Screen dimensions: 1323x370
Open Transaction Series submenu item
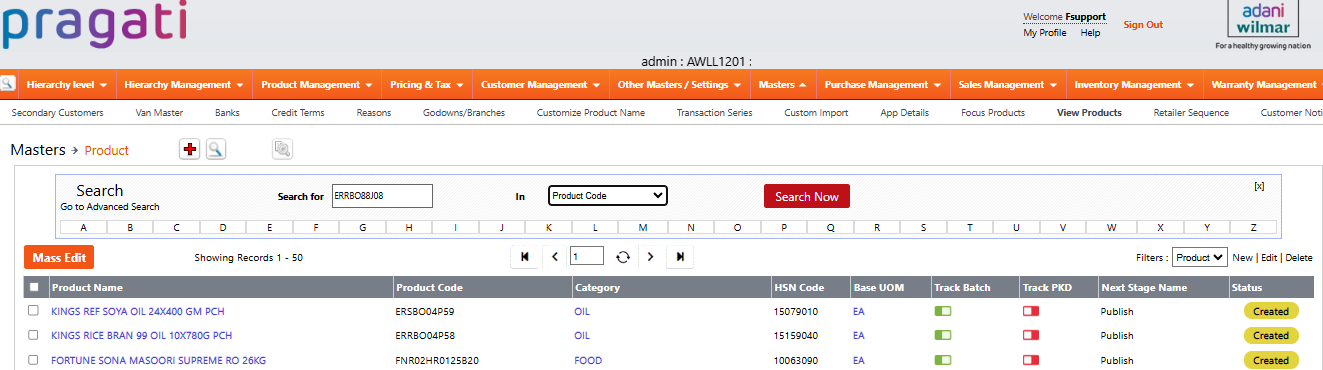714,113
